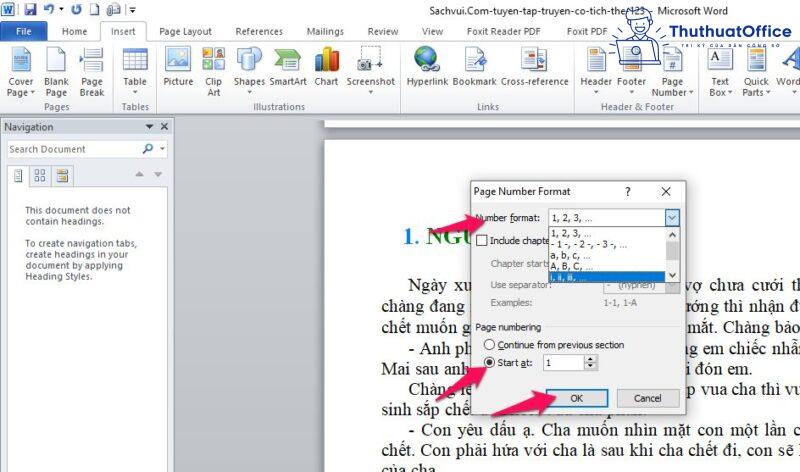The height and width of the screenshot is (472, 800).
Task: Close the Page Number Format dialog
Action: click(666, 191)
